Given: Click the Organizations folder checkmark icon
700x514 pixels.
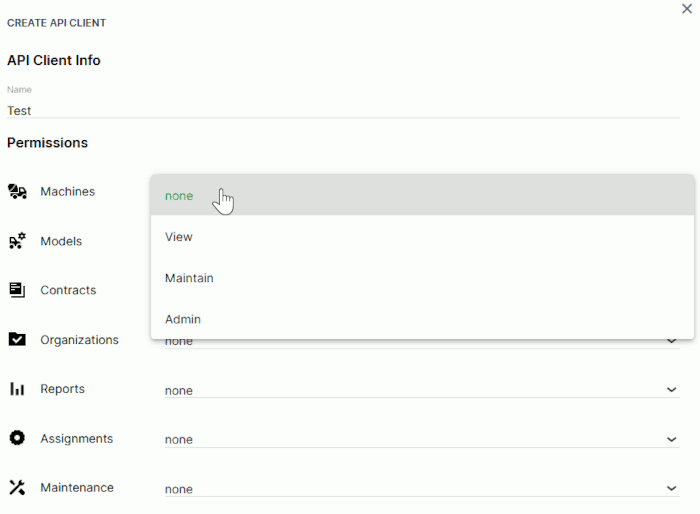Looking at the screenshot, I should [x=17, y=340].
